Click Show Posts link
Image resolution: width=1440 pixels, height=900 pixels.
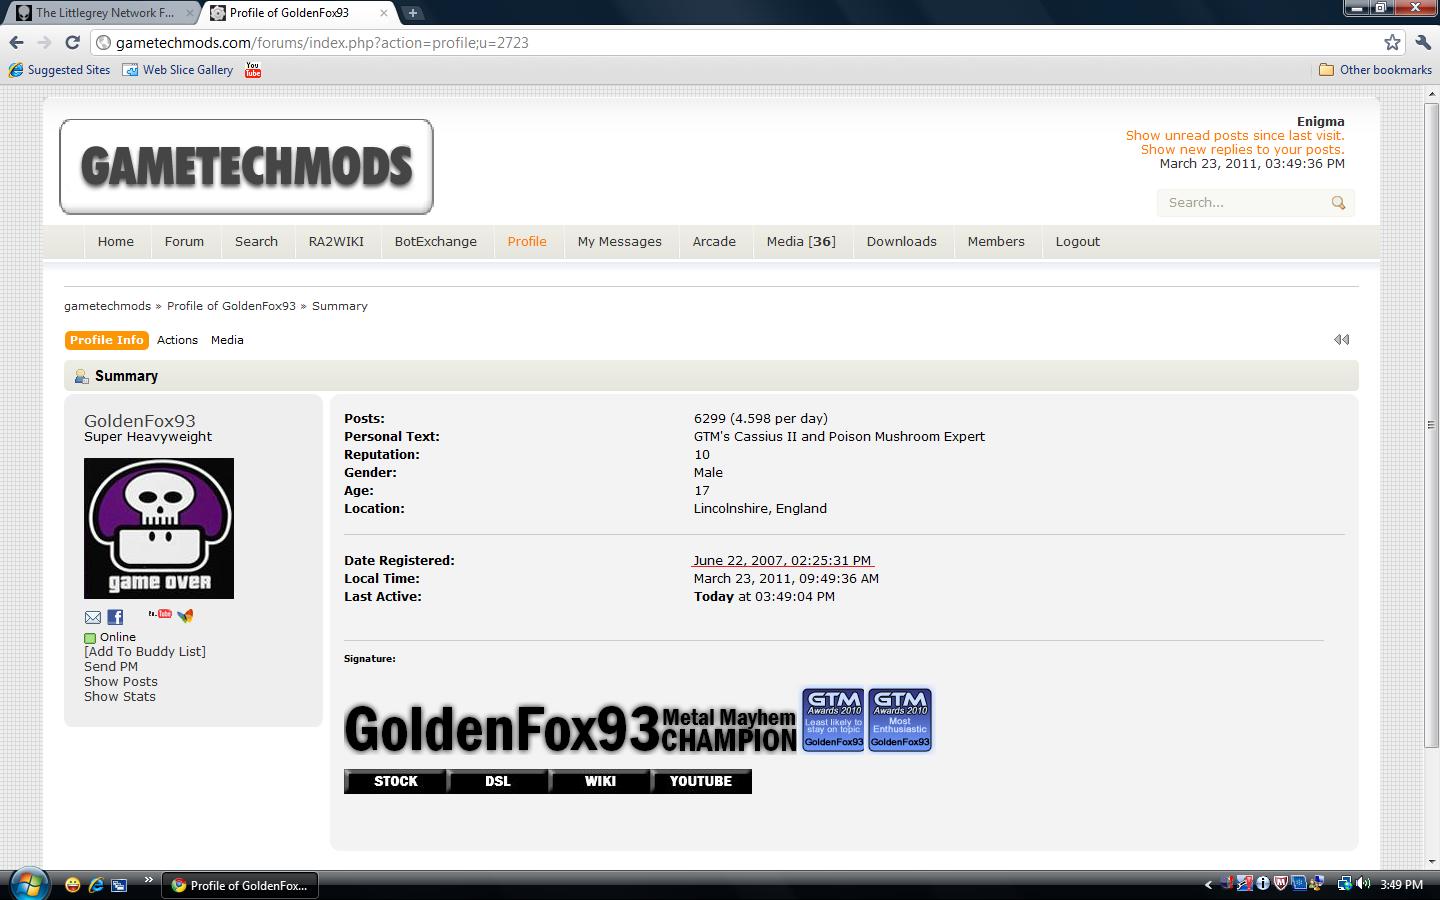(x=121, y=682)
